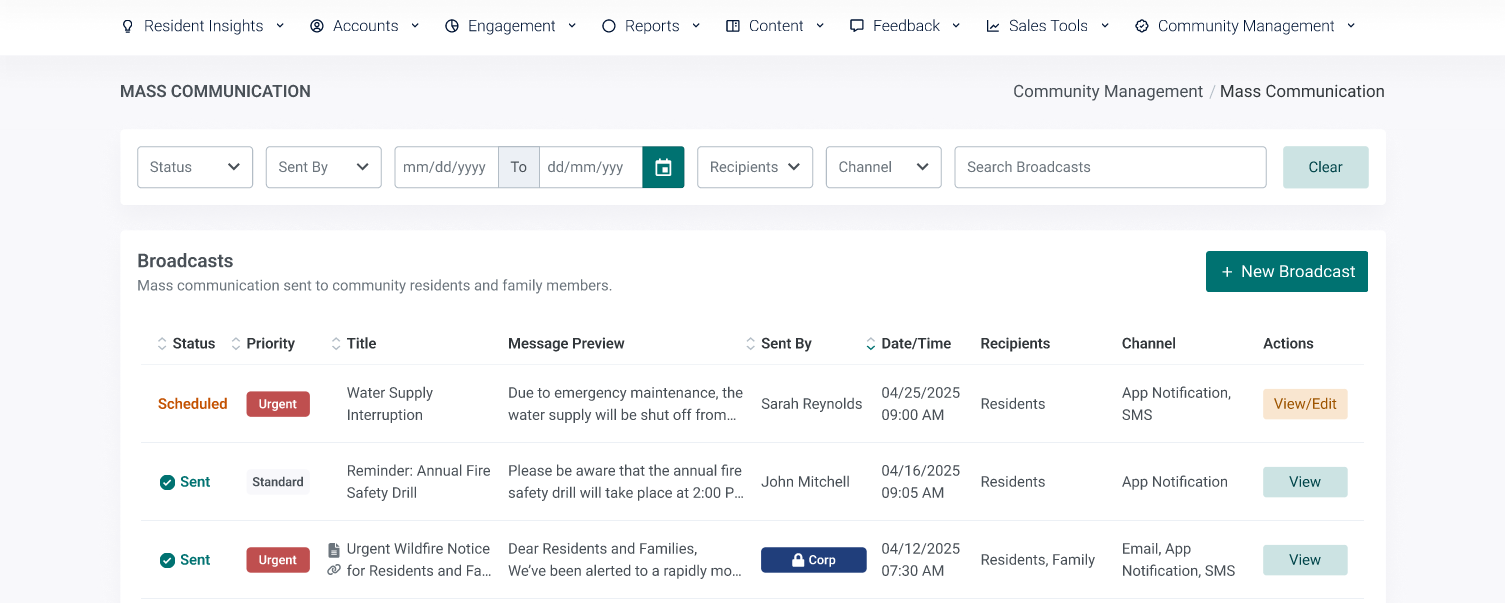
Task: Click Urgent badge on Wildfire Notice row
Action: click(278, 560)
